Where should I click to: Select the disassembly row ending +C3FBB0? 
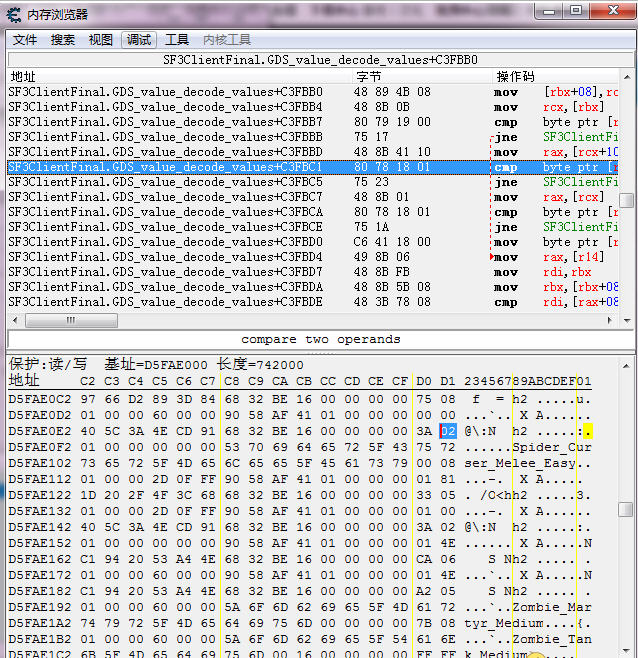click(313, 92)
